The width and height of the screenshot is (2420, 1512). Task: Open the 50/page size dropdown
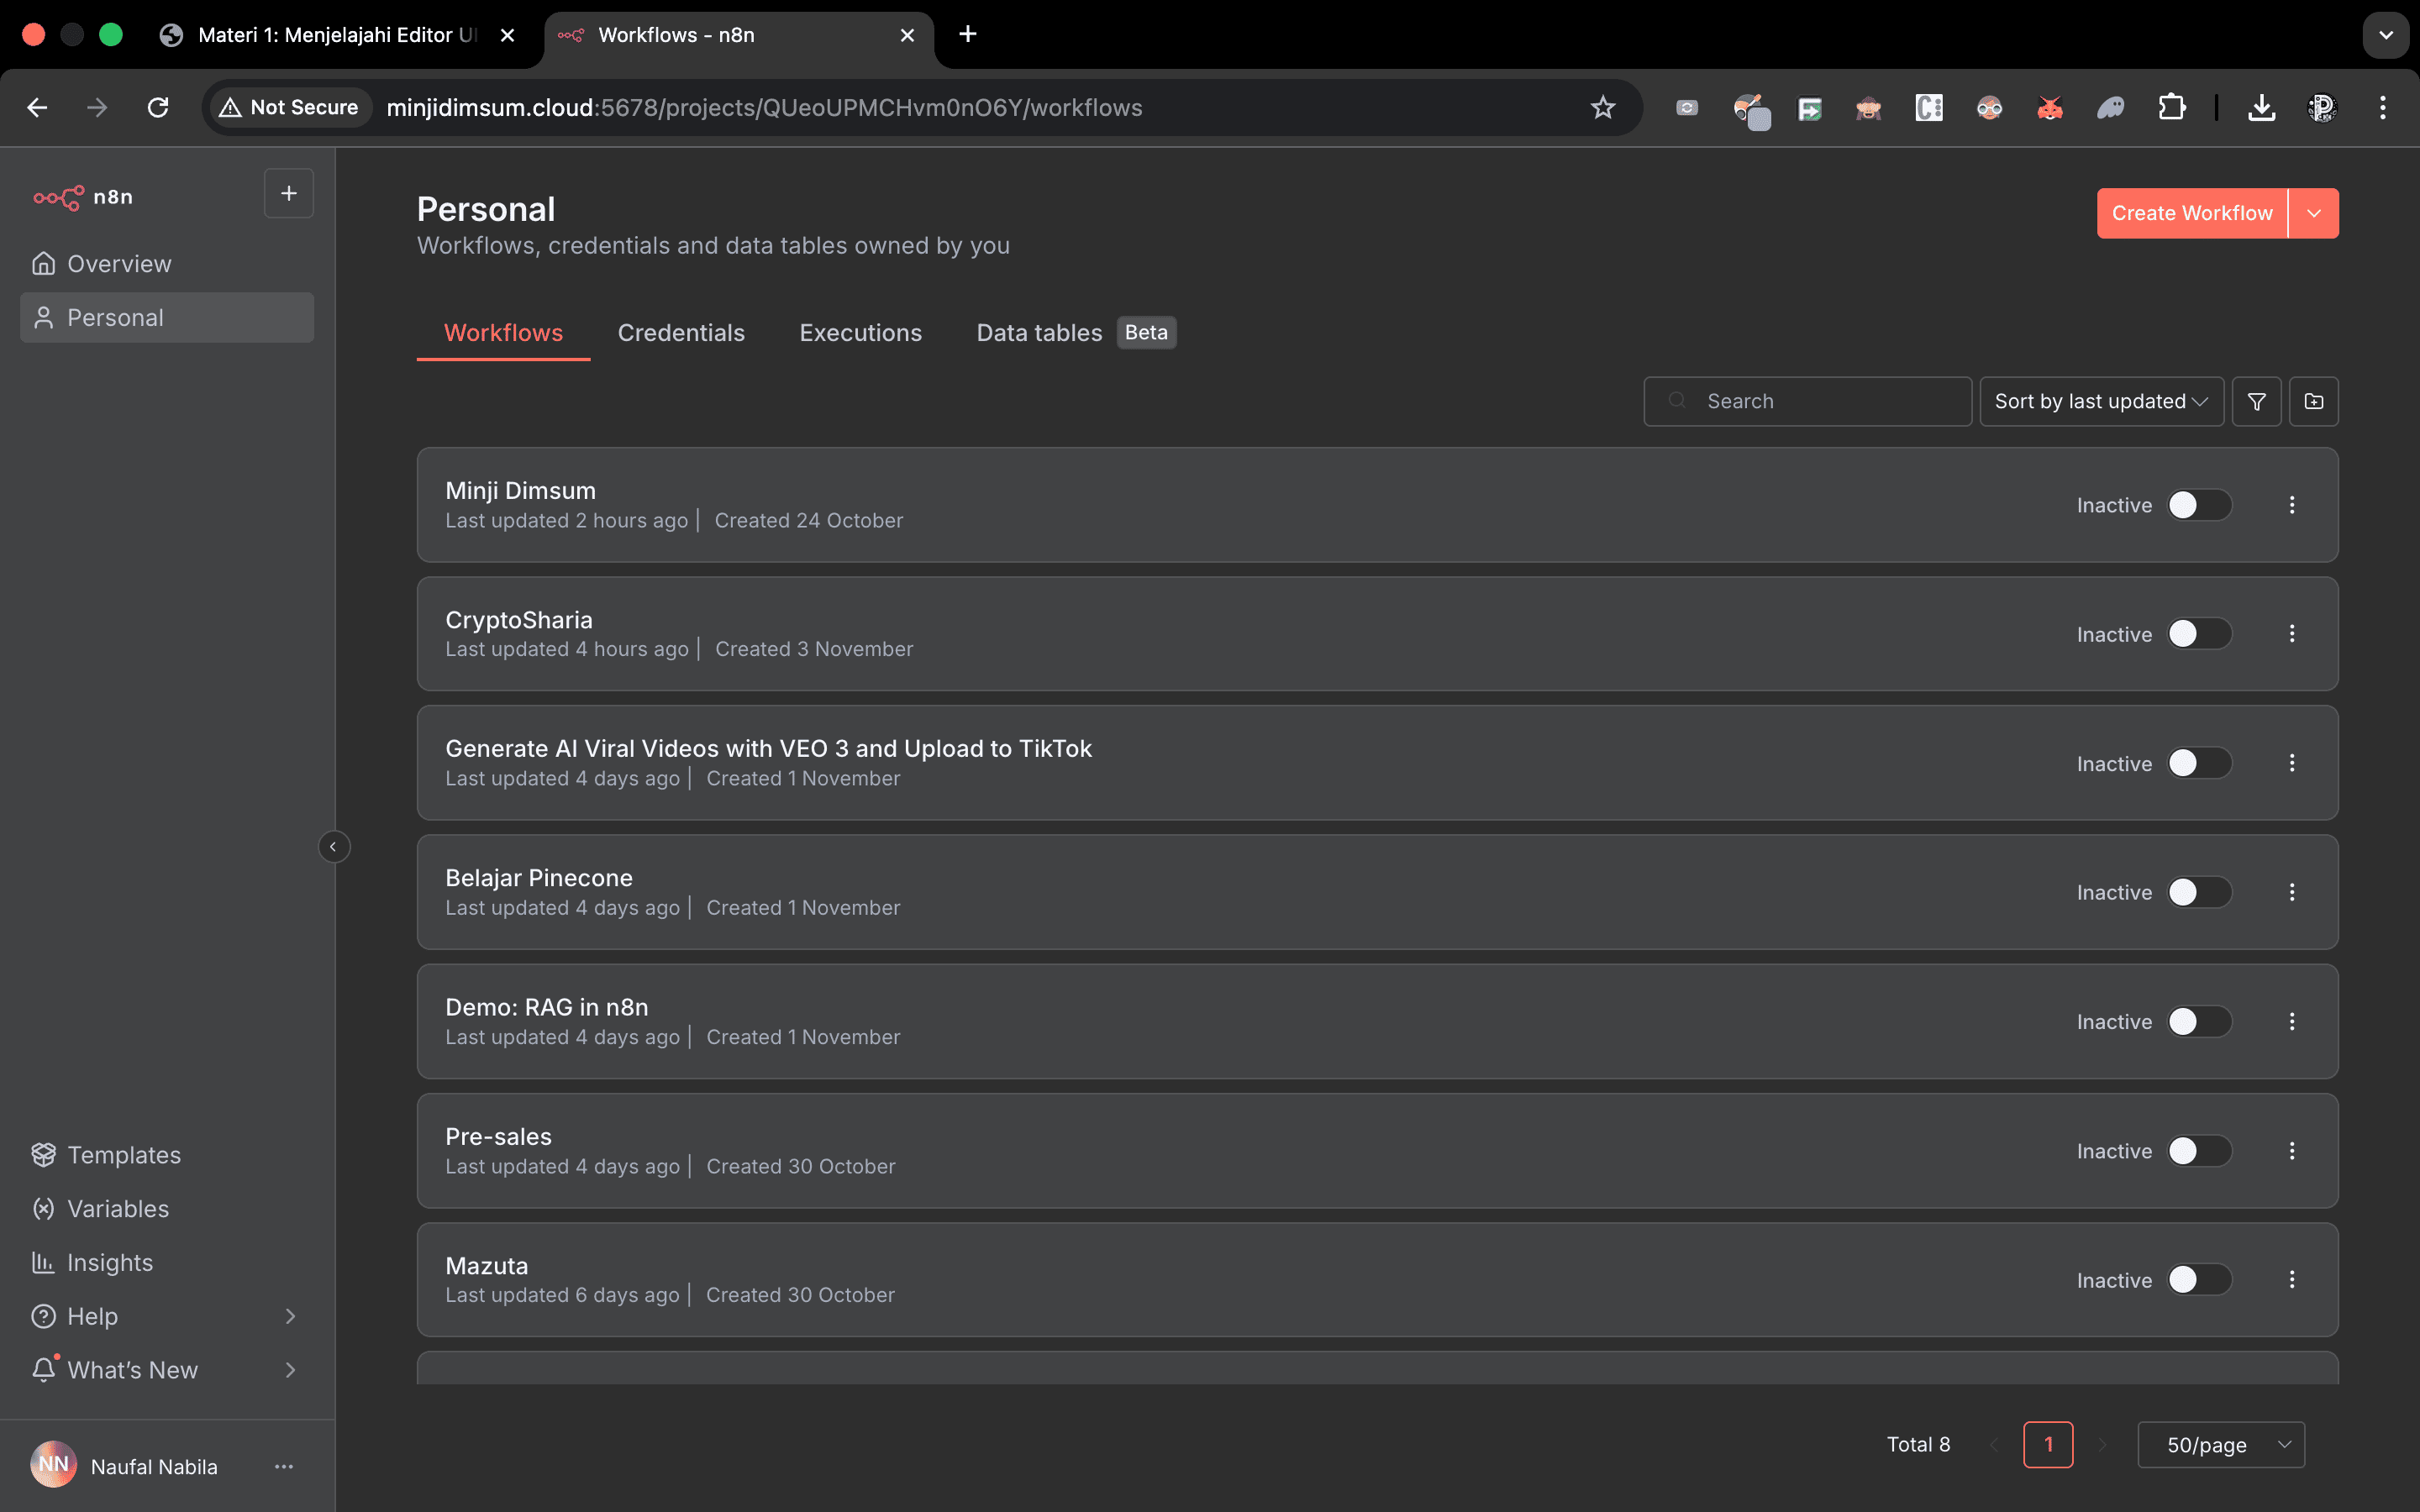coord(2221,1444)
